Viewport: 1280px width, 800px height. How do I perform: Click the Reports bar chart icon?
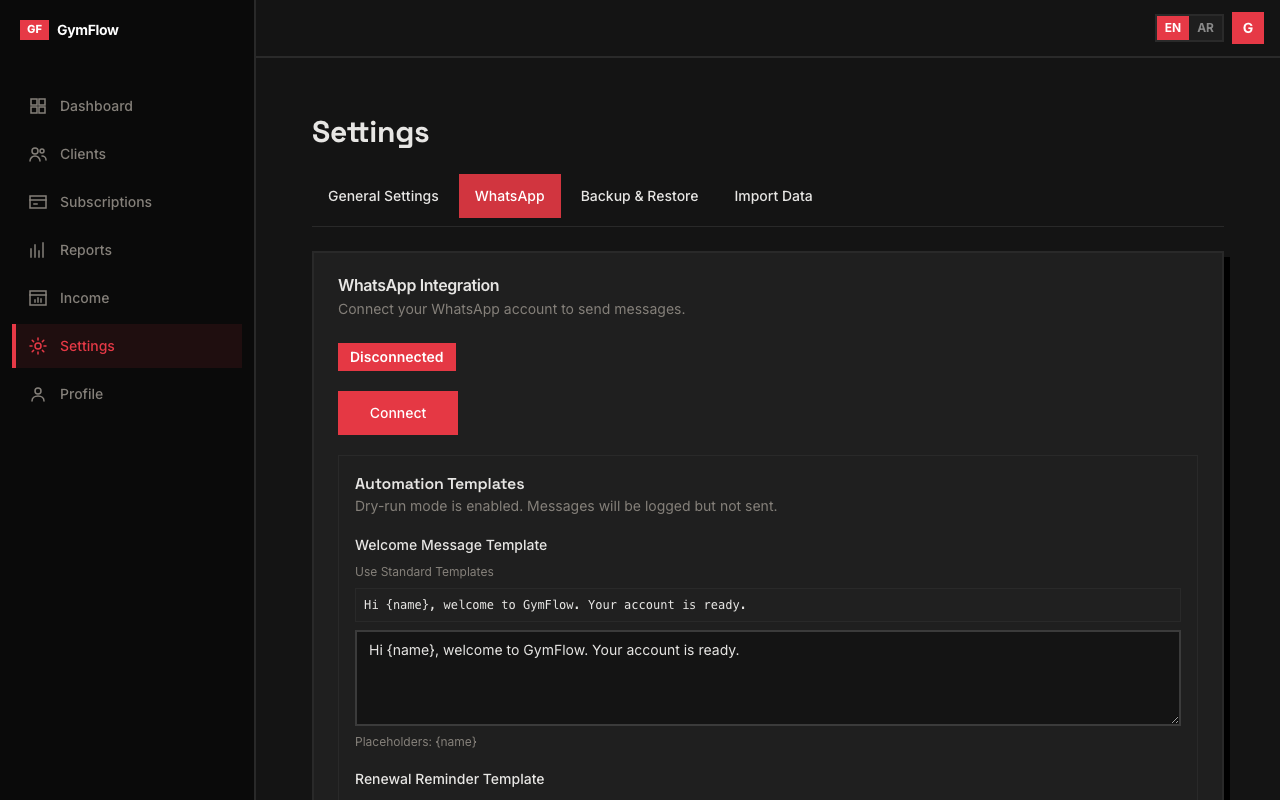point(38,250)
